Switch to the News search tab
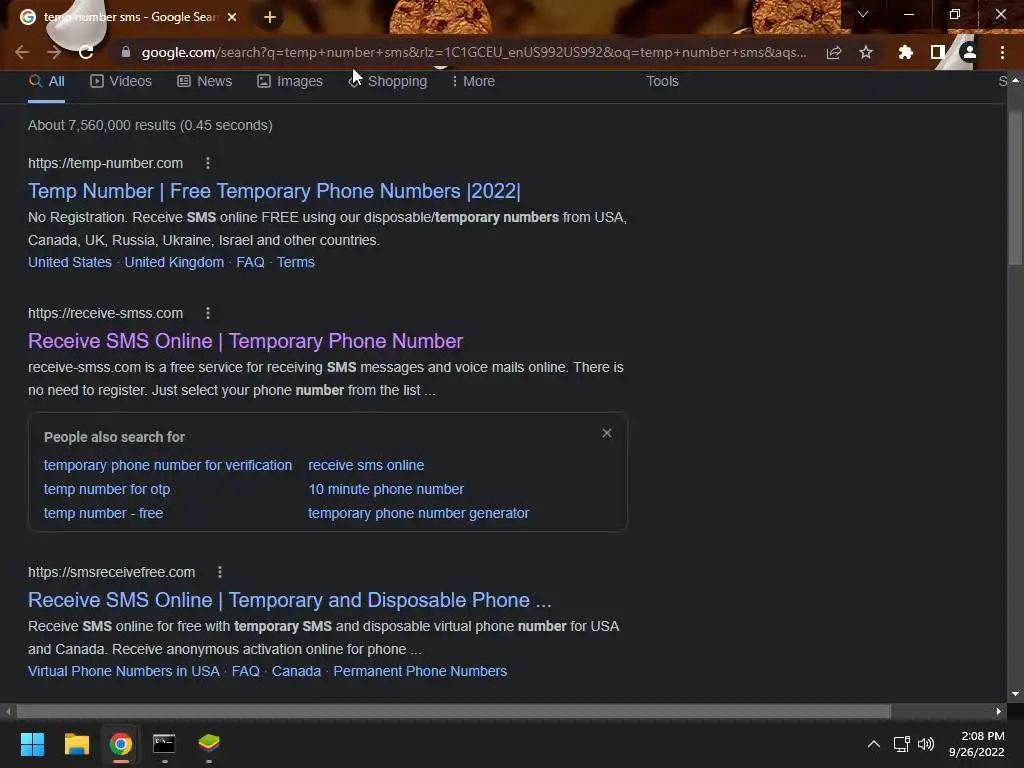1024x768 pixels. 204,81
